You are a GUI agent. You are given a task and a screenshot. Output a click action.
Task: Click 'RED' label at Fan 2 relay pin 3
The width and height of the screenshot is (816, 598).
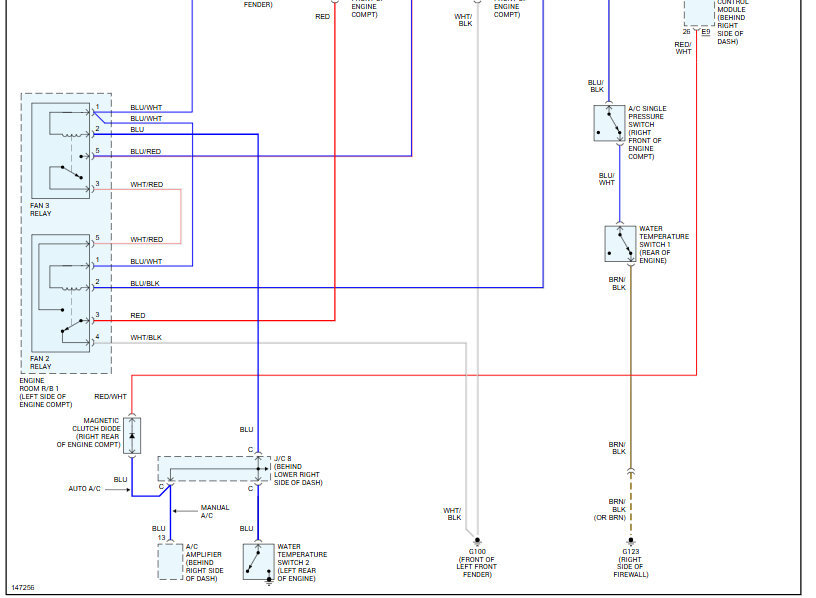tap(138, 315)
